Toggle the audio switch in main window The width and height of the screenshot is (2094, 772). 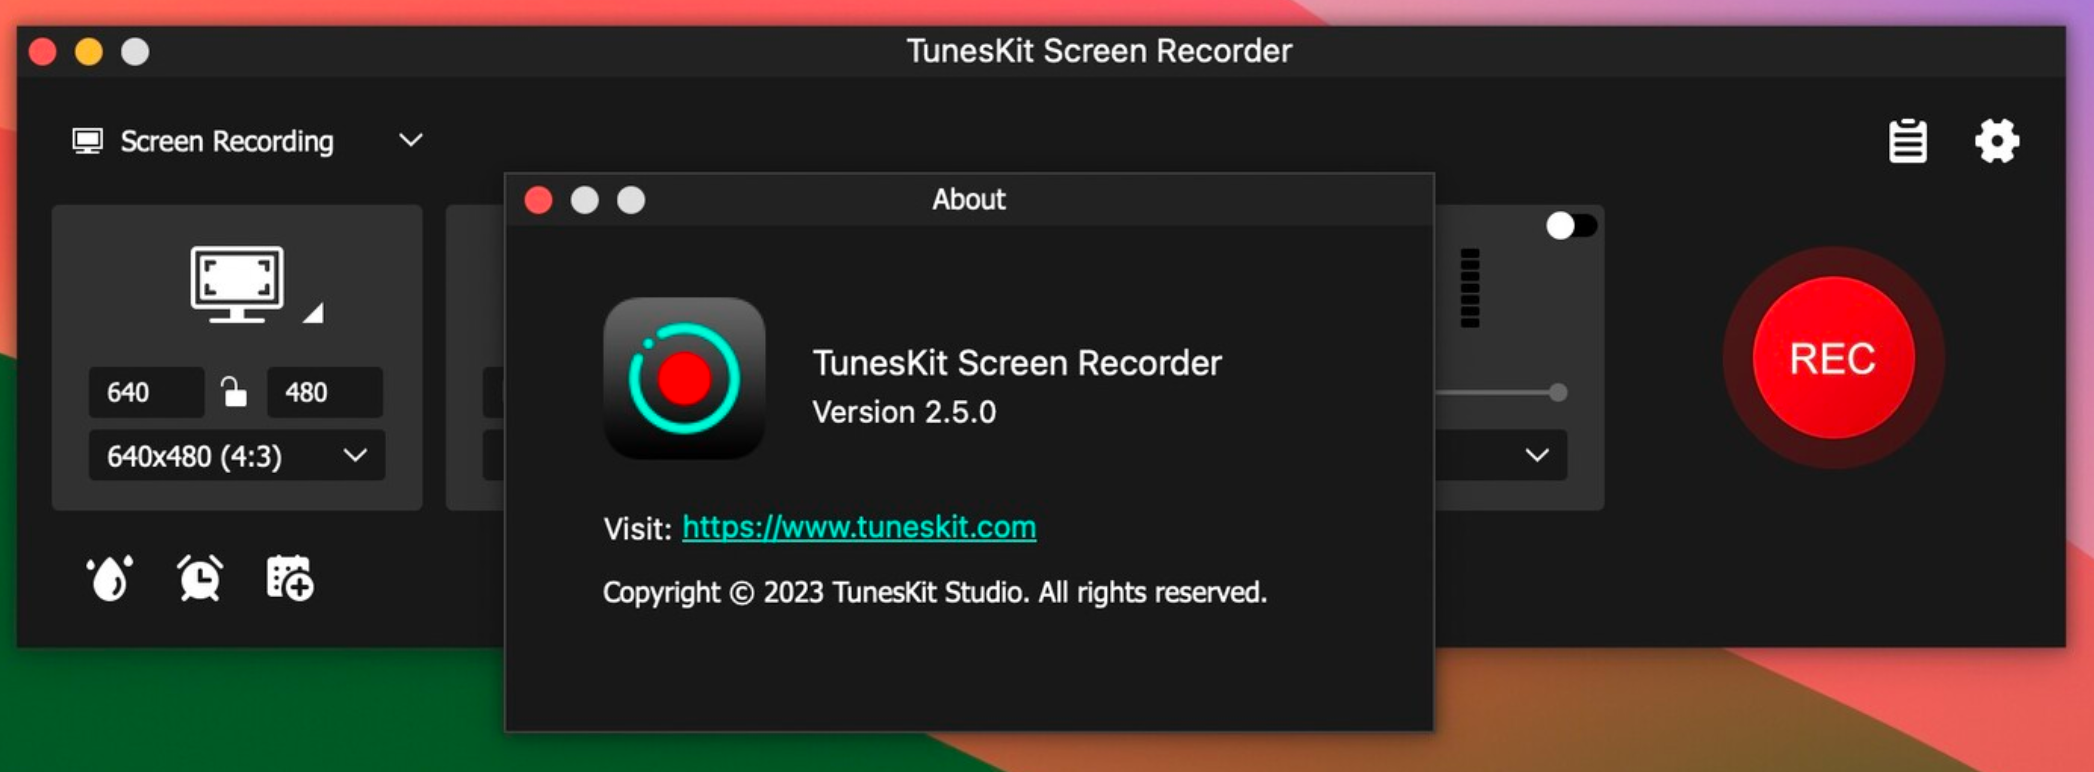(x=1572, y=226)
